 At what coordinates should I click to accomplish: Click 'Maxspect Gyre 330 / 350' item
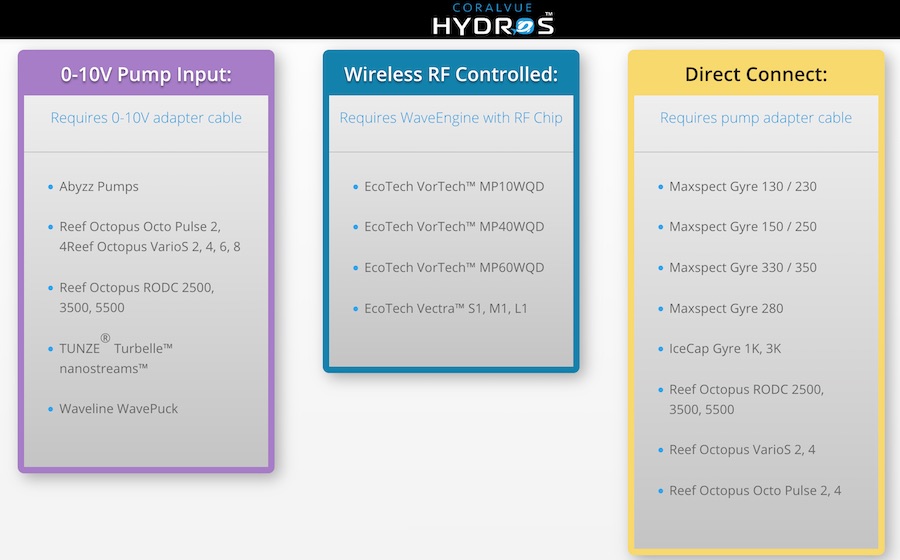(x=743, y=267)
